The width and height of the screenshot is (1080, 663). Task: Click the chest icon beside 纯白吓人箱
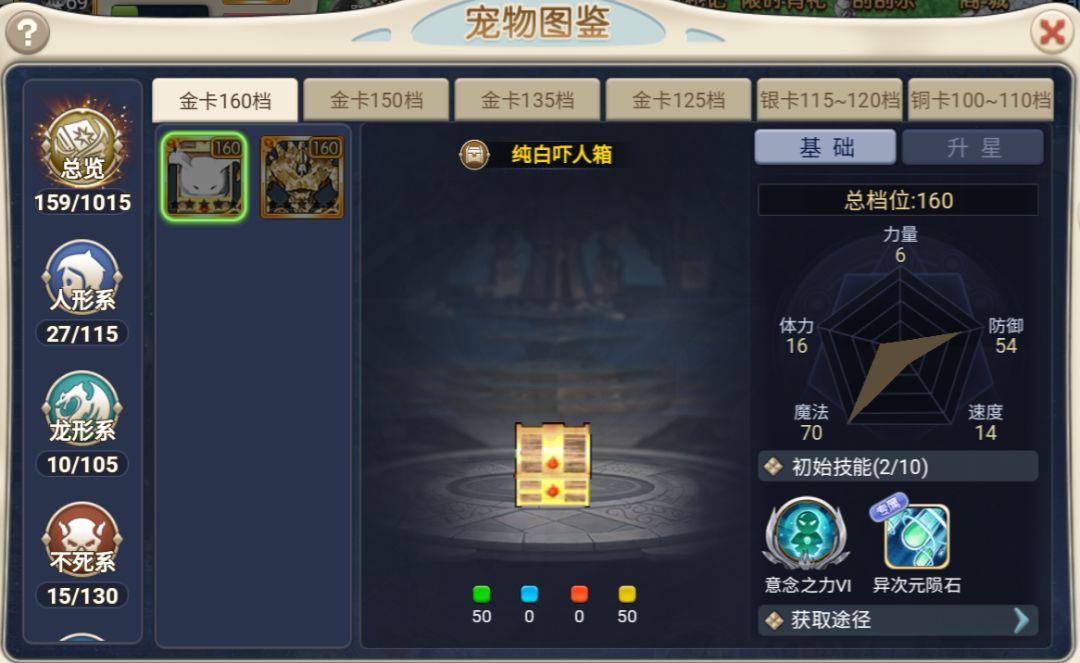pos(475,154)
